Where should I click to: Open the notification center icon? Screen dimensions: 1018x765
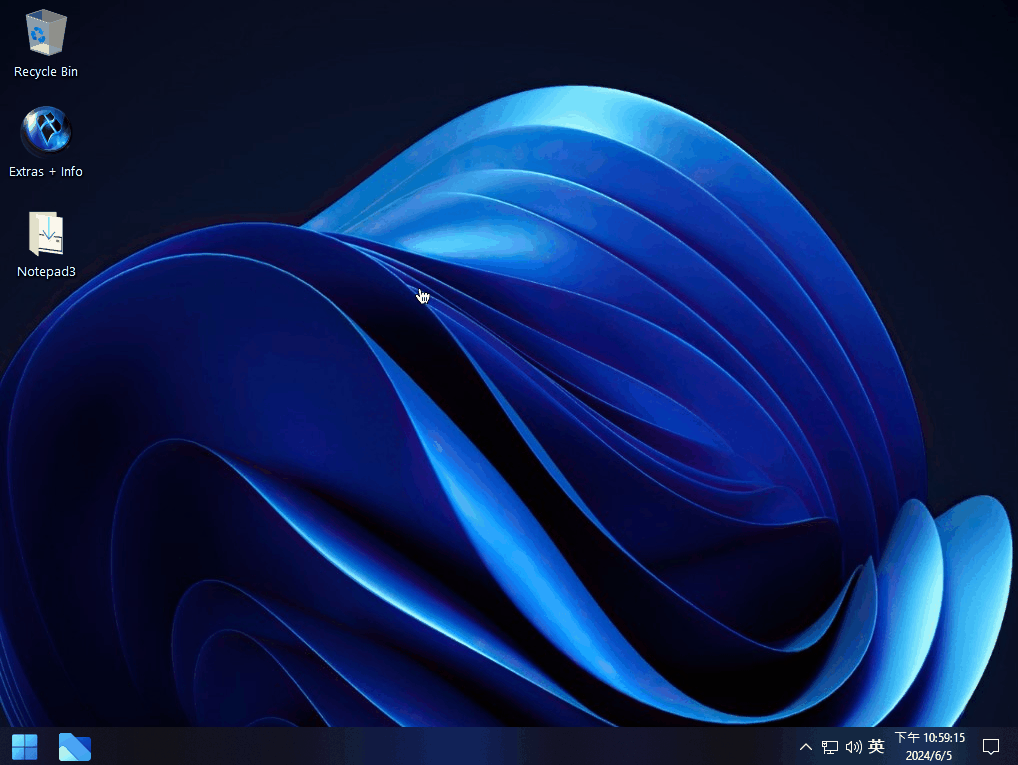click(991, 747)
